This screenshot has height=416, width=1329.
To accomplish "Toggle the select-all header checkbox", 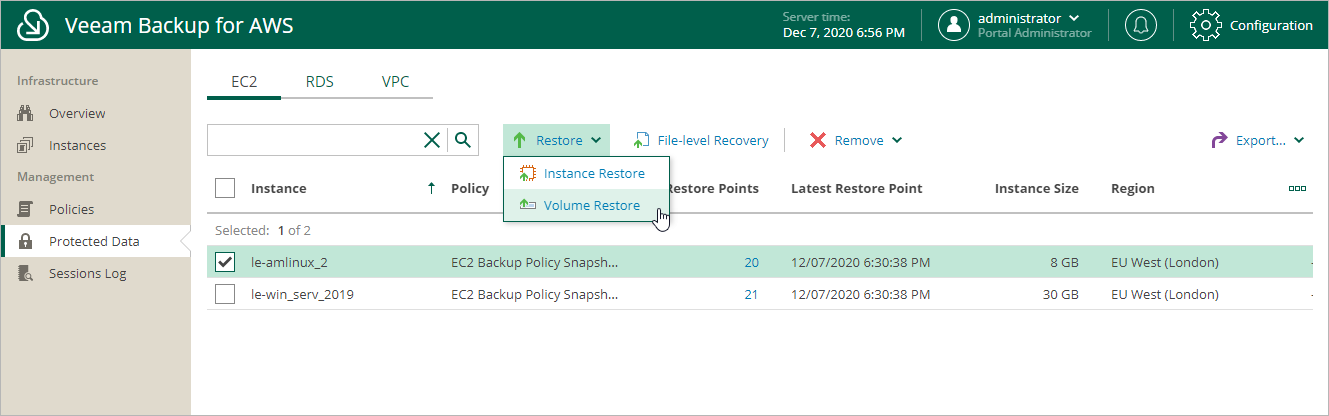I will [x=225, y=188].
